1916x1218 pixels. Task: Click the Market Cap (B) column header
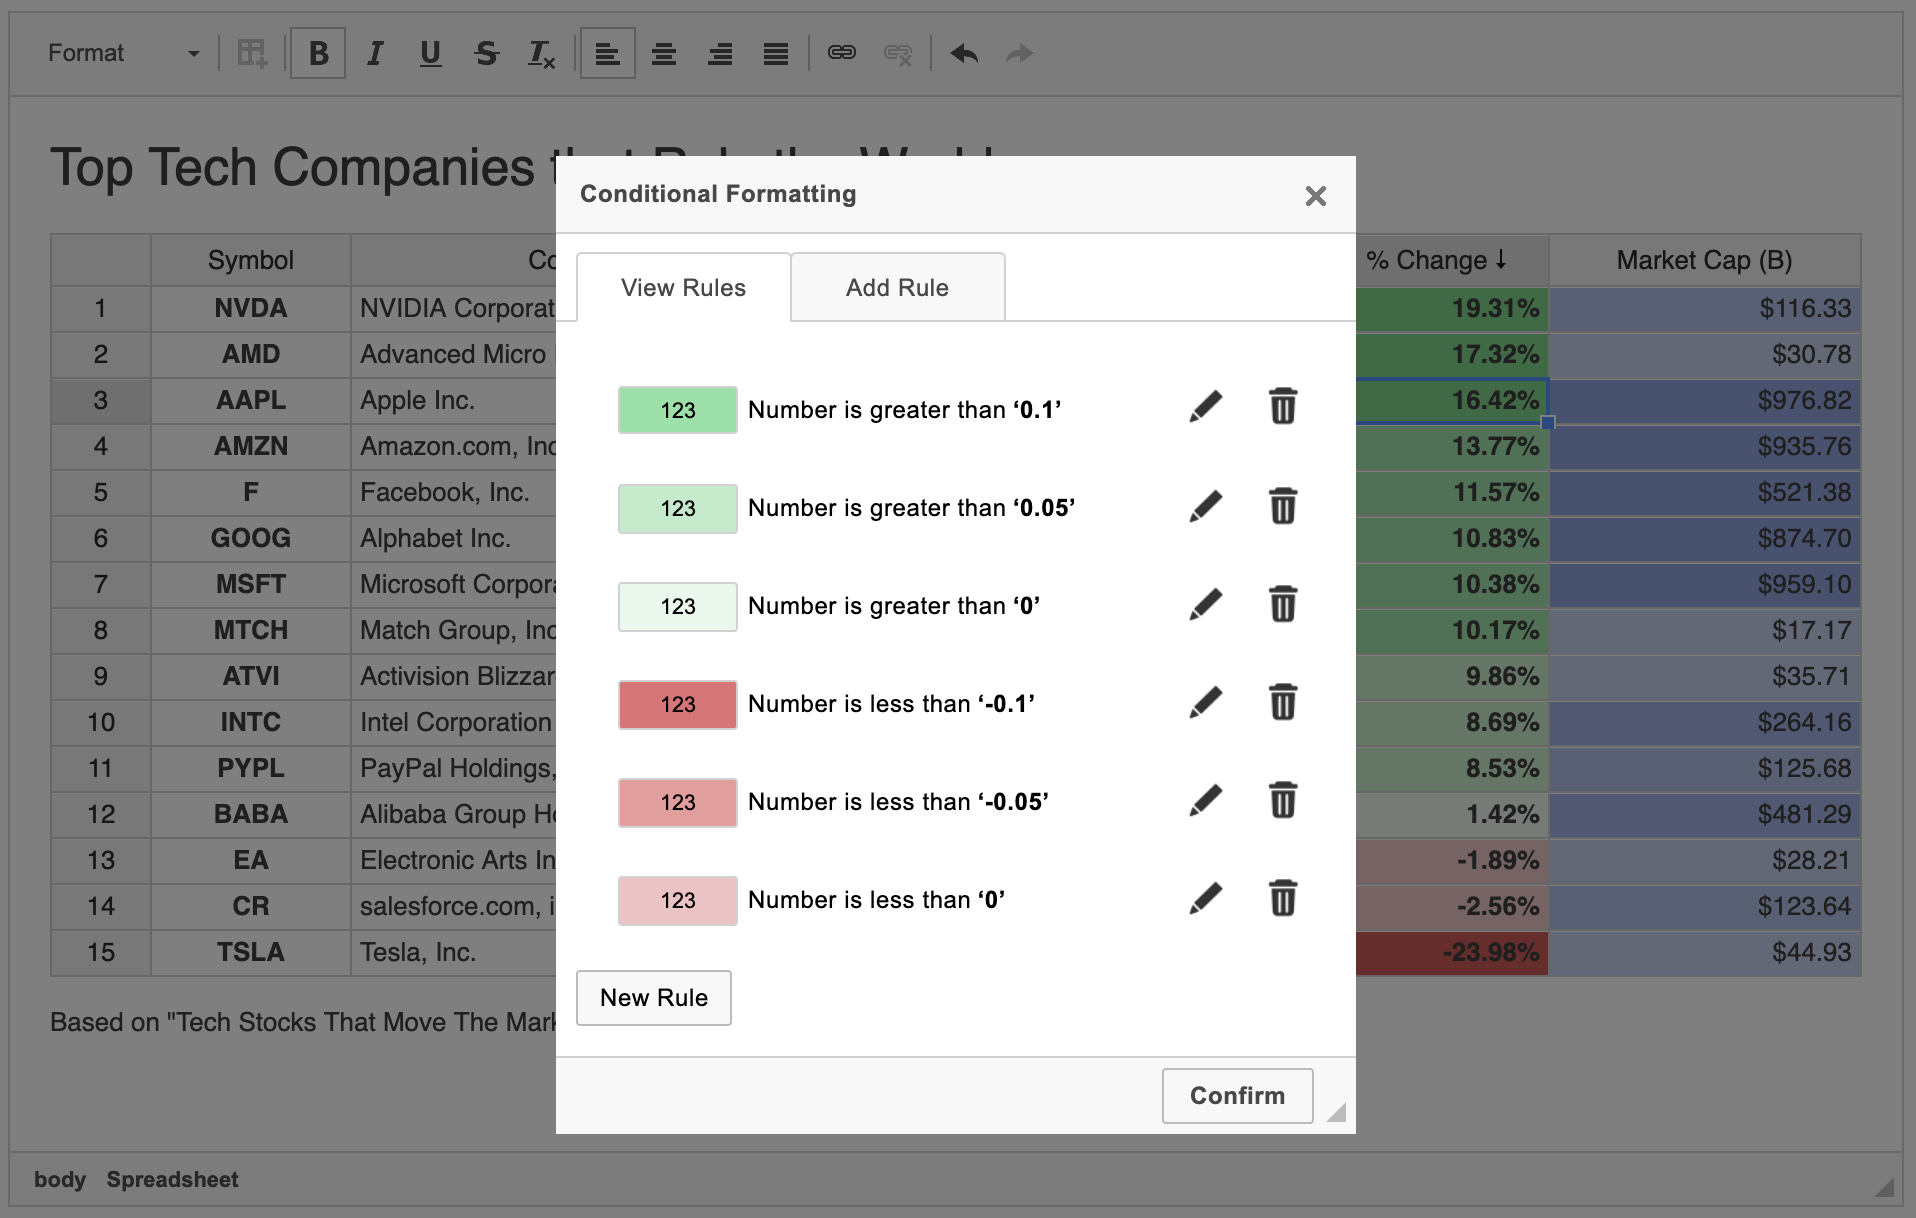click(1705, 260)
